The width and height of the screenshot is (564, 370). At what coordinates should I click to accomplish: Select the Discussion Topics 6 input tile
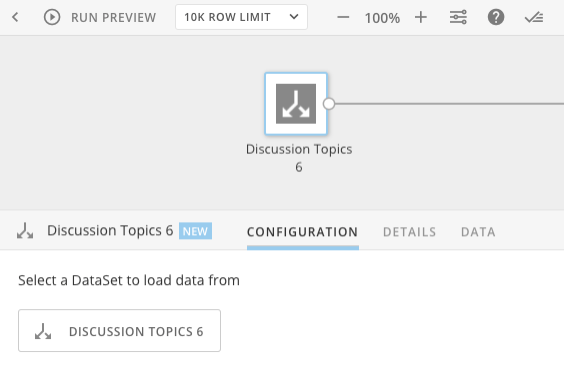296,104
